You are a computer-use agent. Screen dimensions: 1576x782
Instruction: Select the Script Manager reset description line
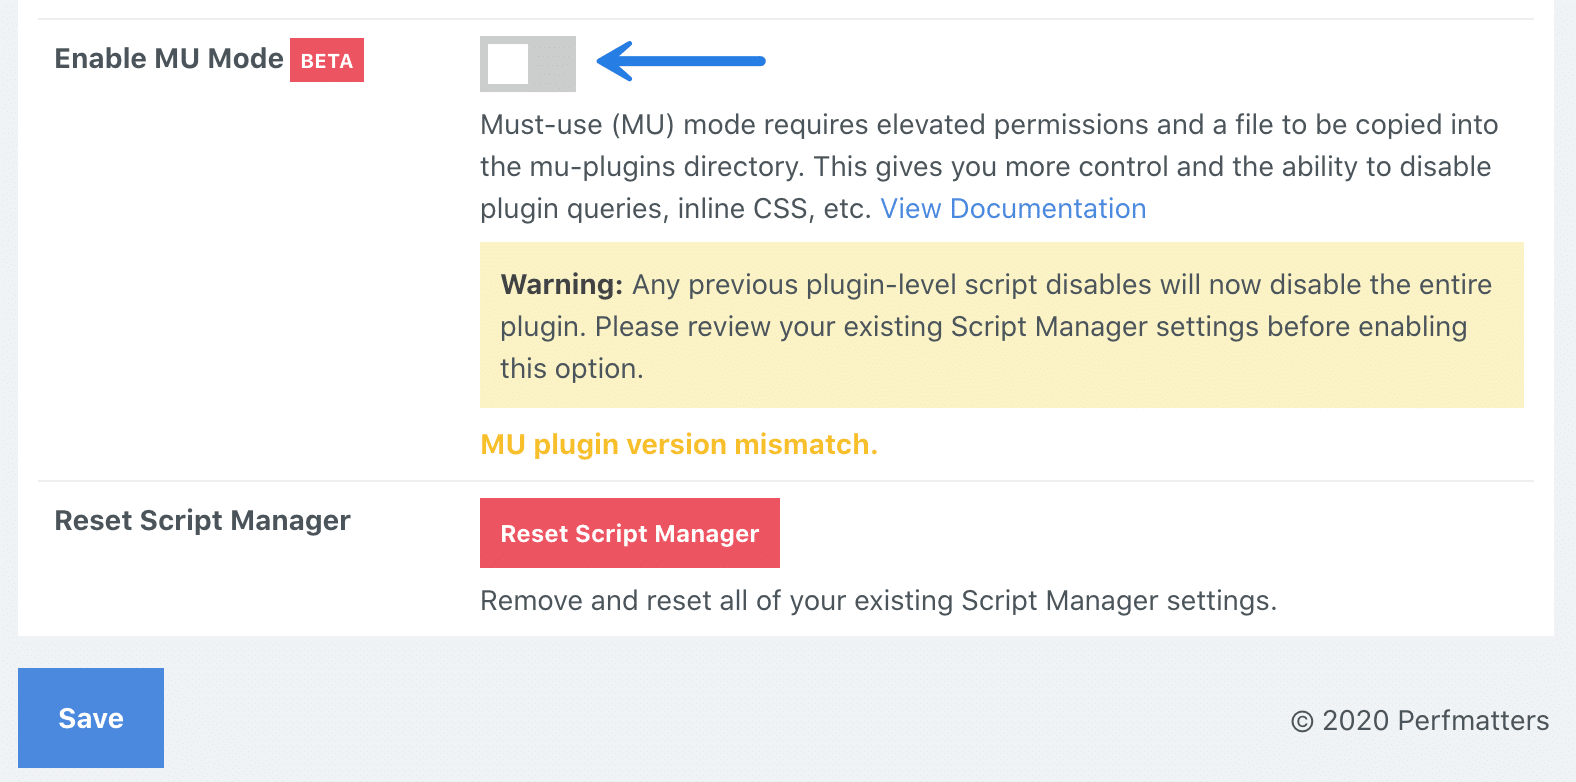[879, 600]
